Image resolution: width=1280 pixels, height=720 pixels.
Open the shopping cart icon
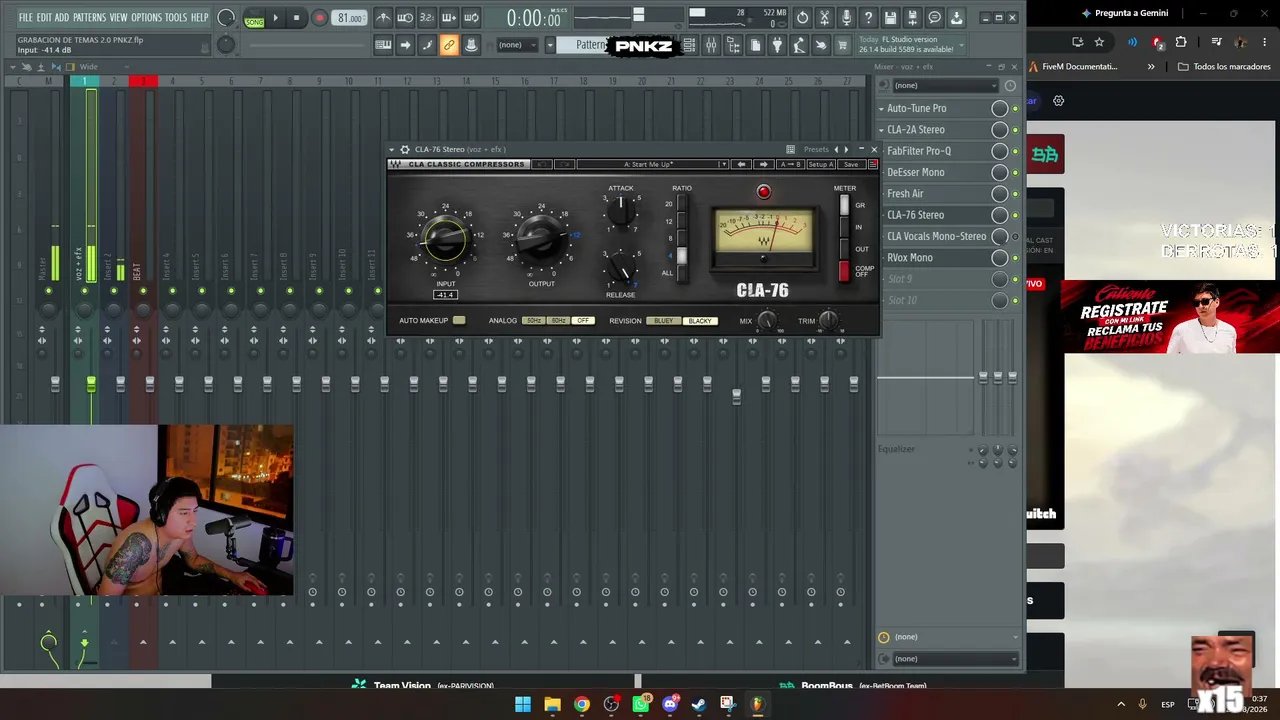pos(843,45)
